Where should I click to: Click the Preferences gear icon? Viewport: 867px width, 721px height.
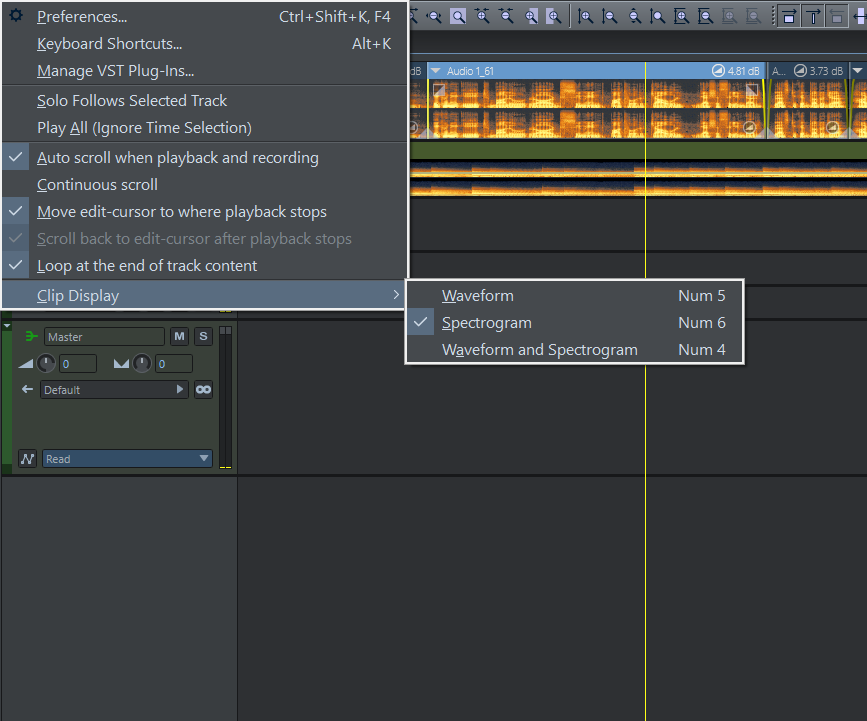click(x=16, y=17)
